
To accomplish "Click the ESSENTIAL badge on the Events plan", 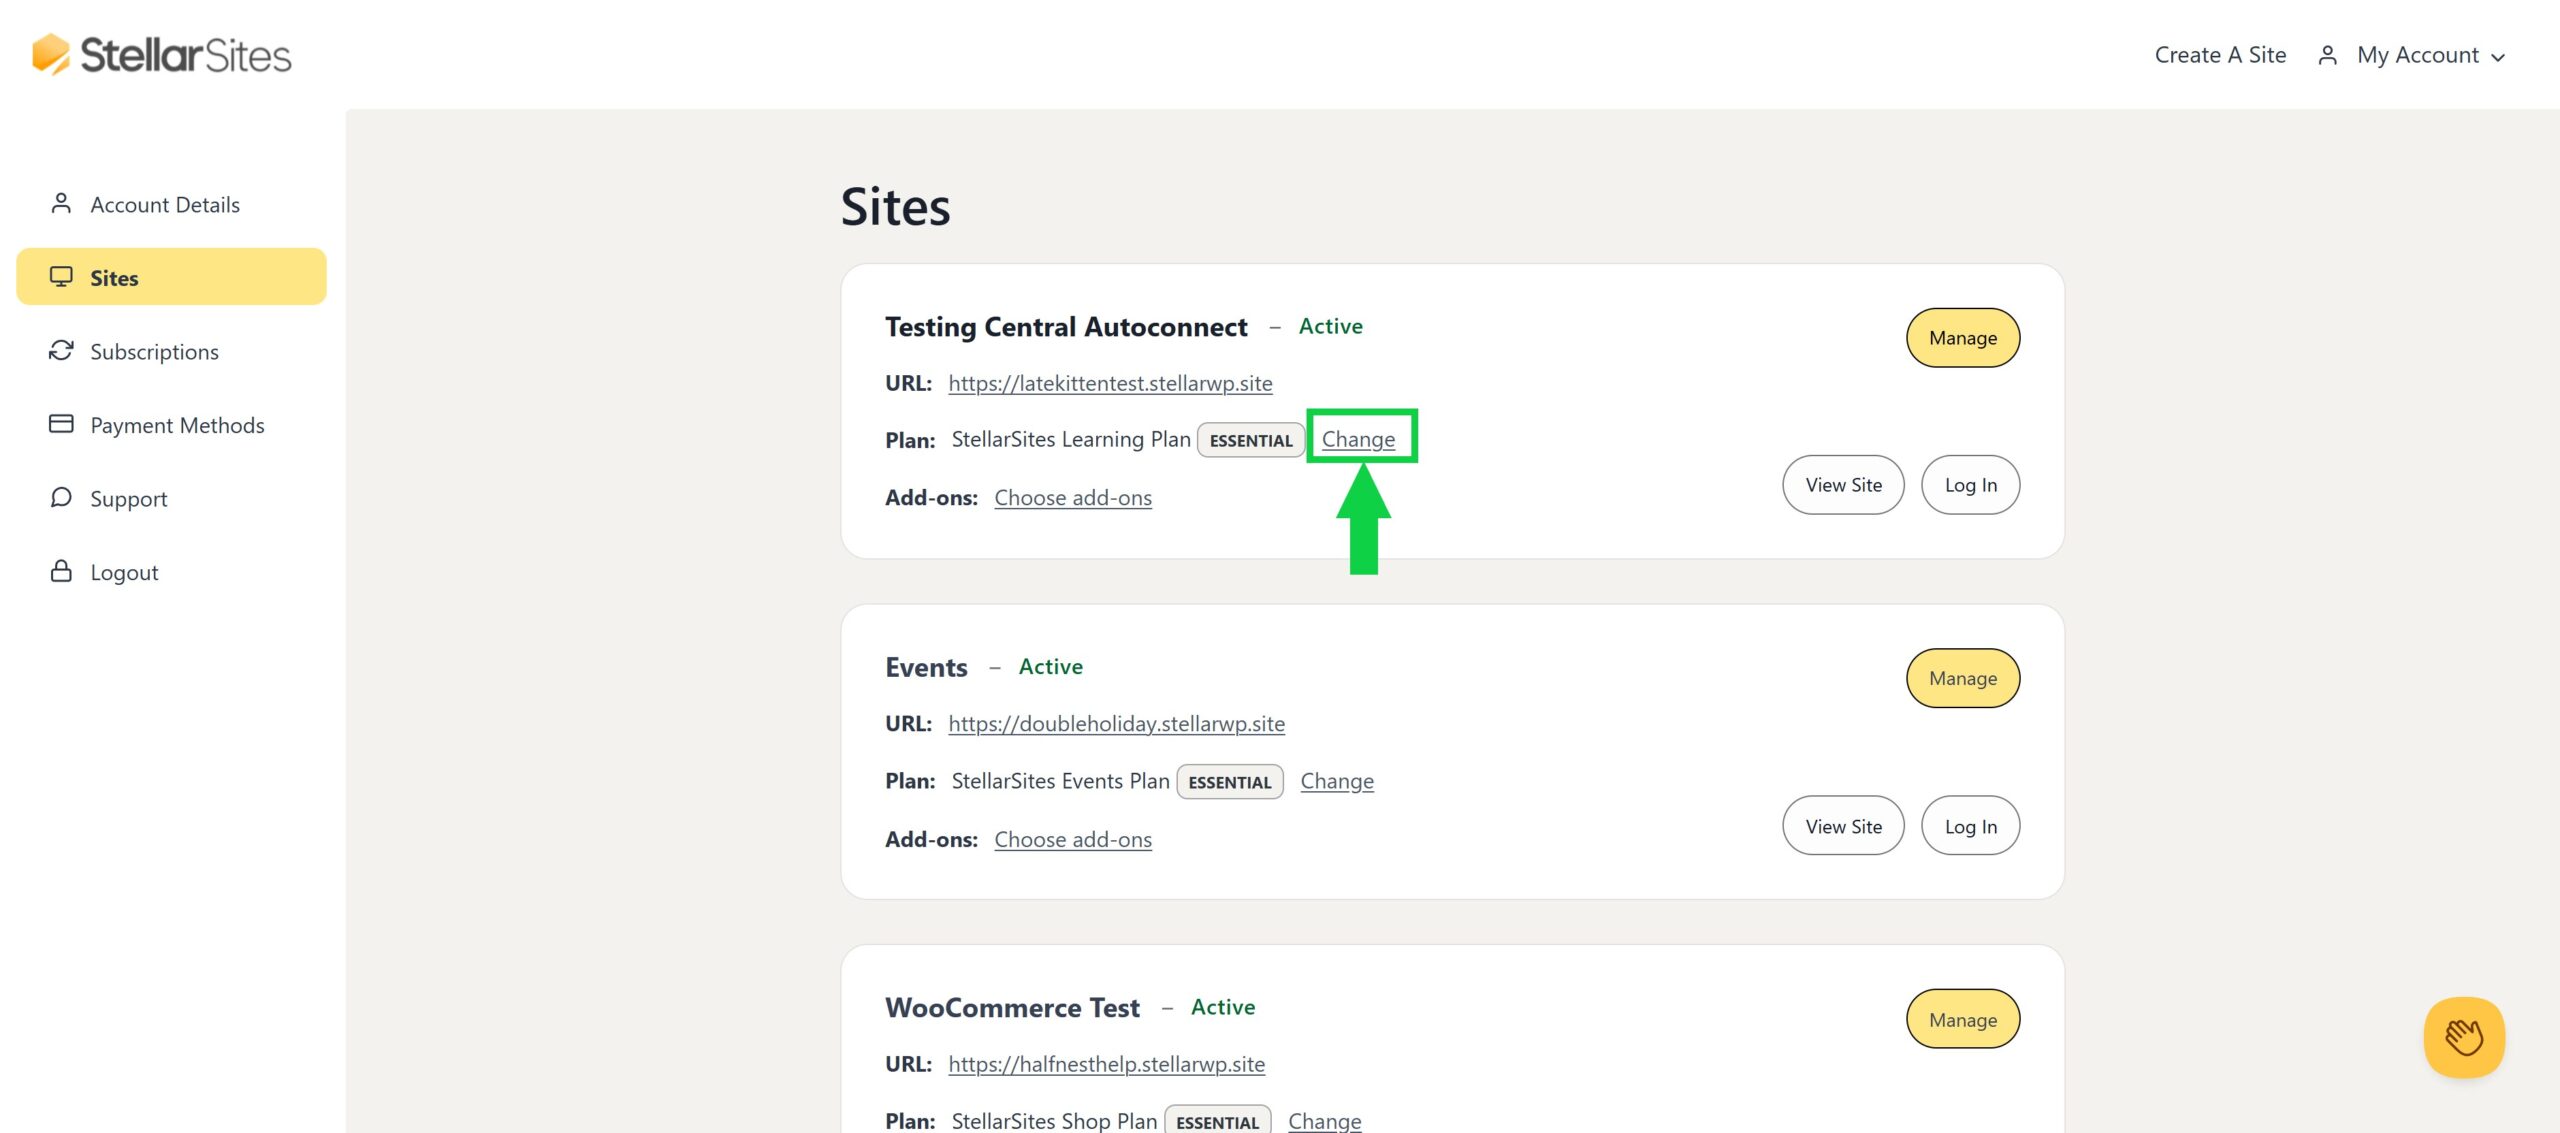I will (1230, 781).
